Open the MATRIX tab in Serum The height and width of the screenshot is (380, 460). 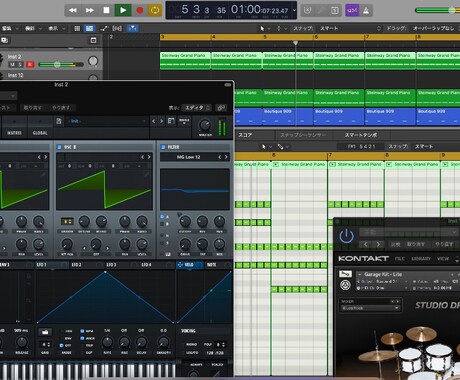pos(14,133)
